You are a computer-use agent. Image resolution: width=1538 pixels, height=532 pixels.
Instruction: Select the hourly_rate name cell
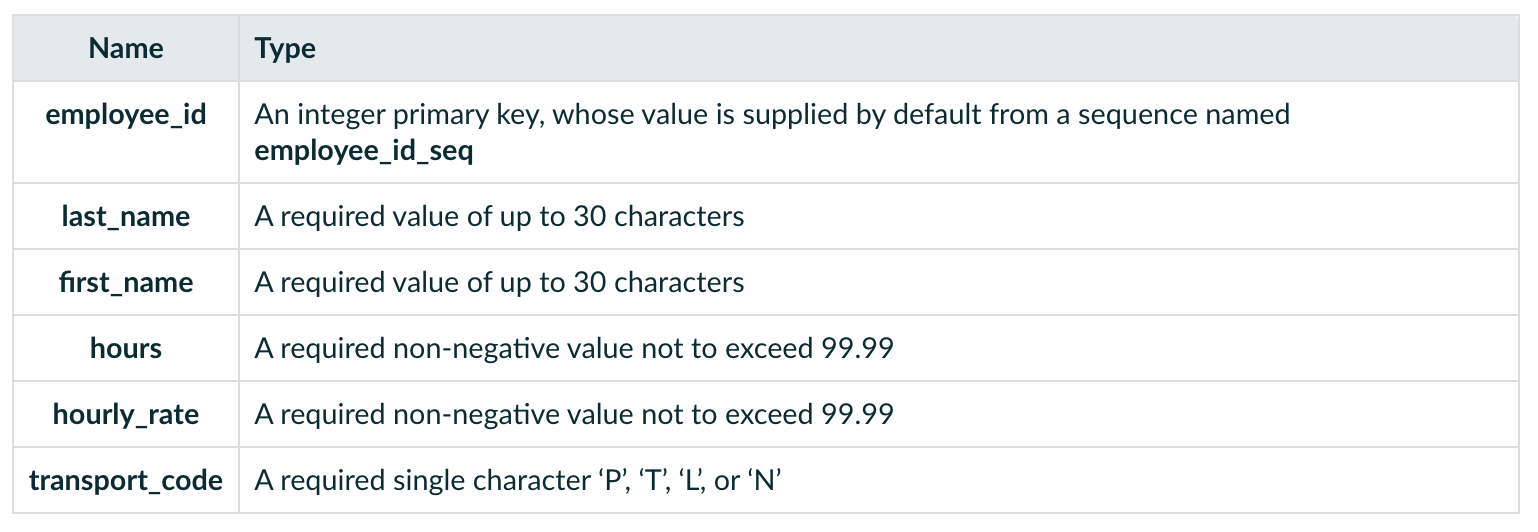coord(126,414)
